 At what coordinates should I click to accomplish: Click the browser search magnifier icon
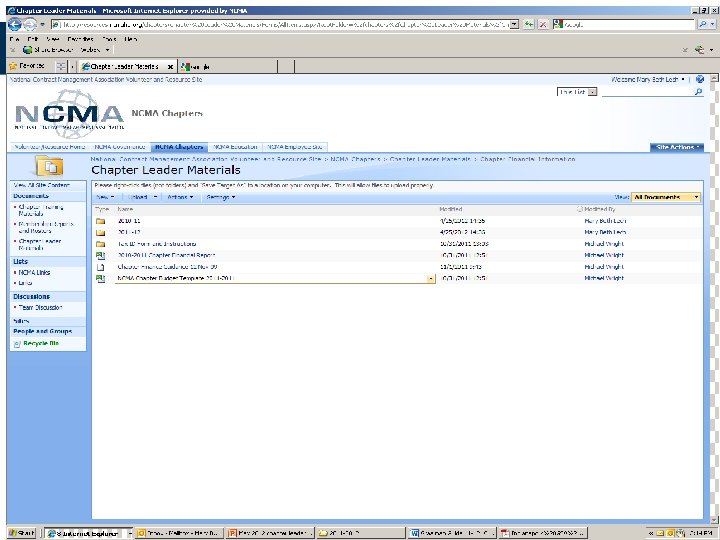703,24
